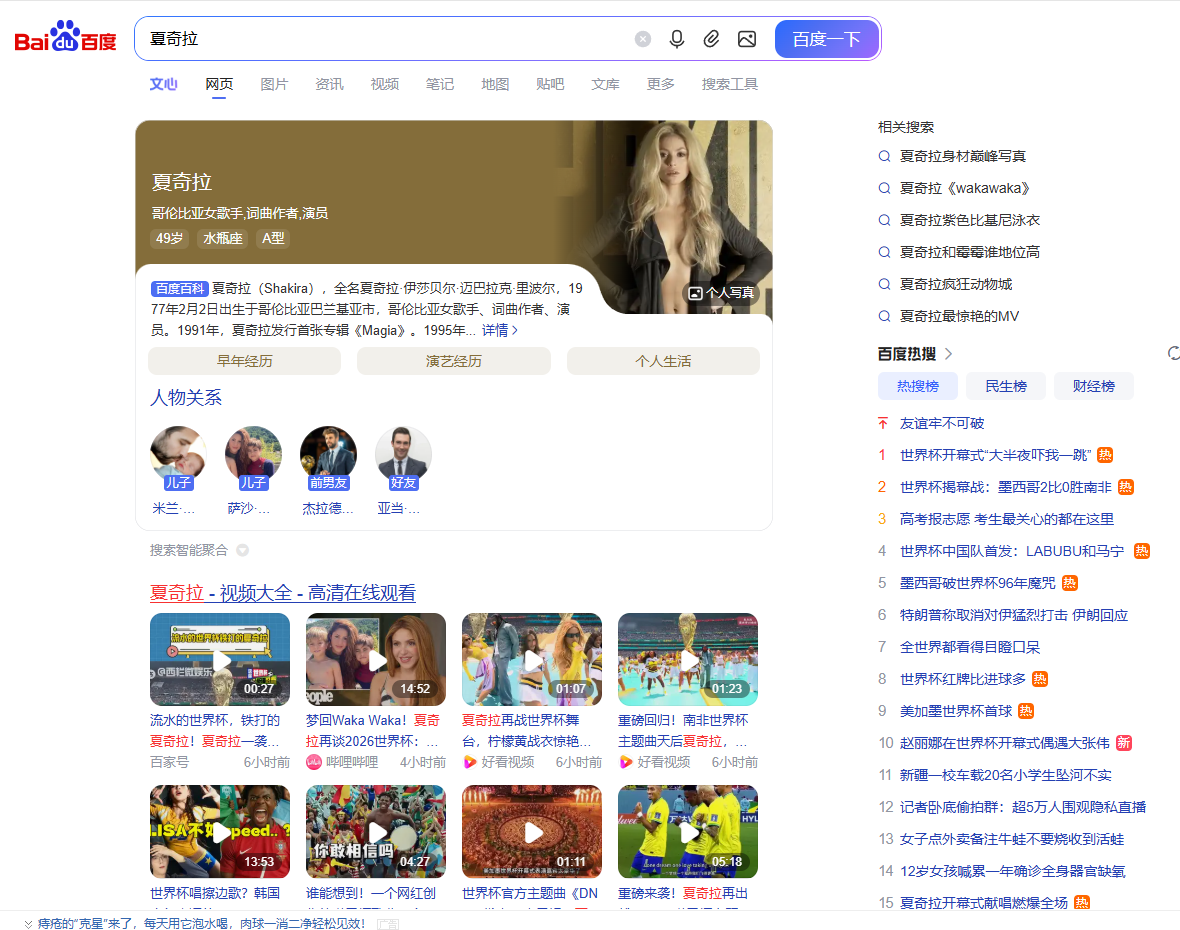Select the 图片 tab

click(x=274, y=84)
